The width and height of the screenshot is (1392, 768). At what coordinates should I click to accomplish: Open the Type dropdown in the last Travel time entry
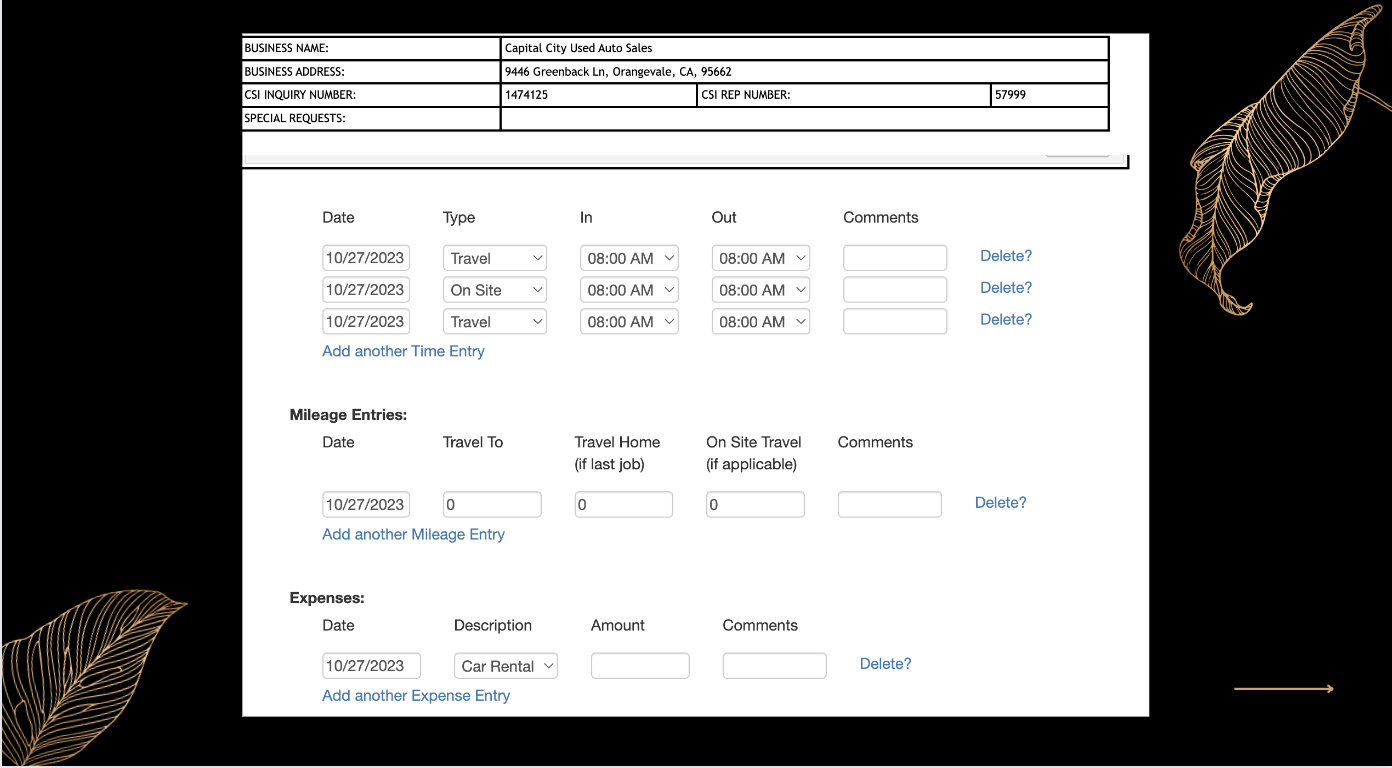pyautogui.click(x=495, y=322)
